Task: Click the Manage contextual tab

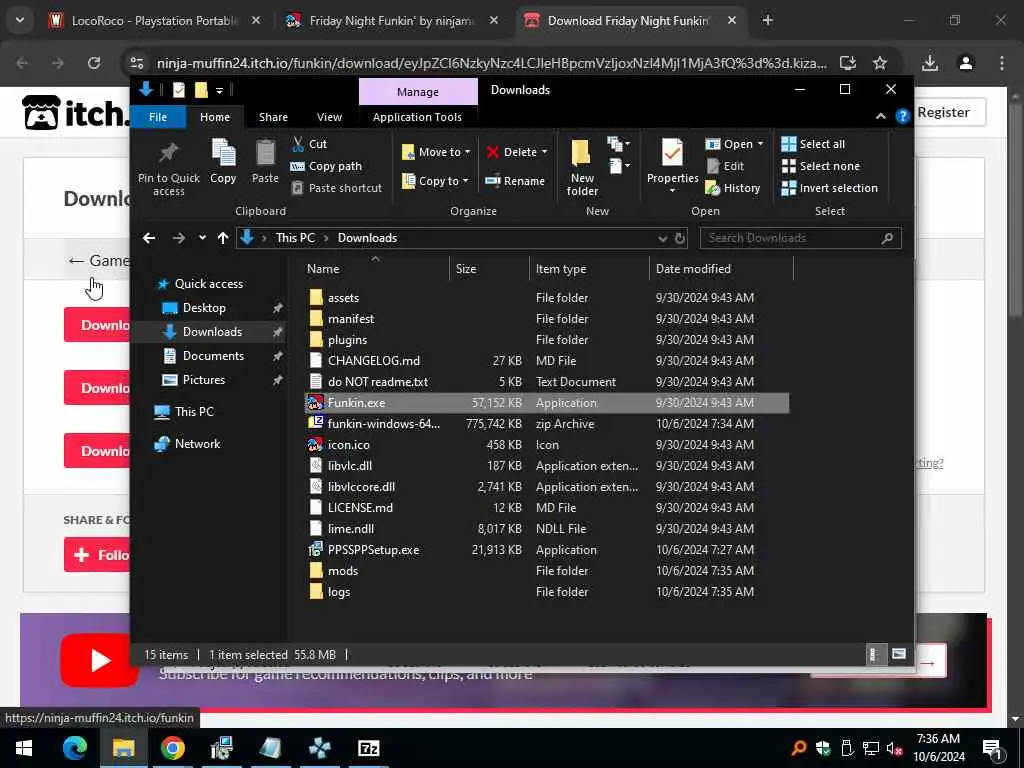Action: coord(418,92)
